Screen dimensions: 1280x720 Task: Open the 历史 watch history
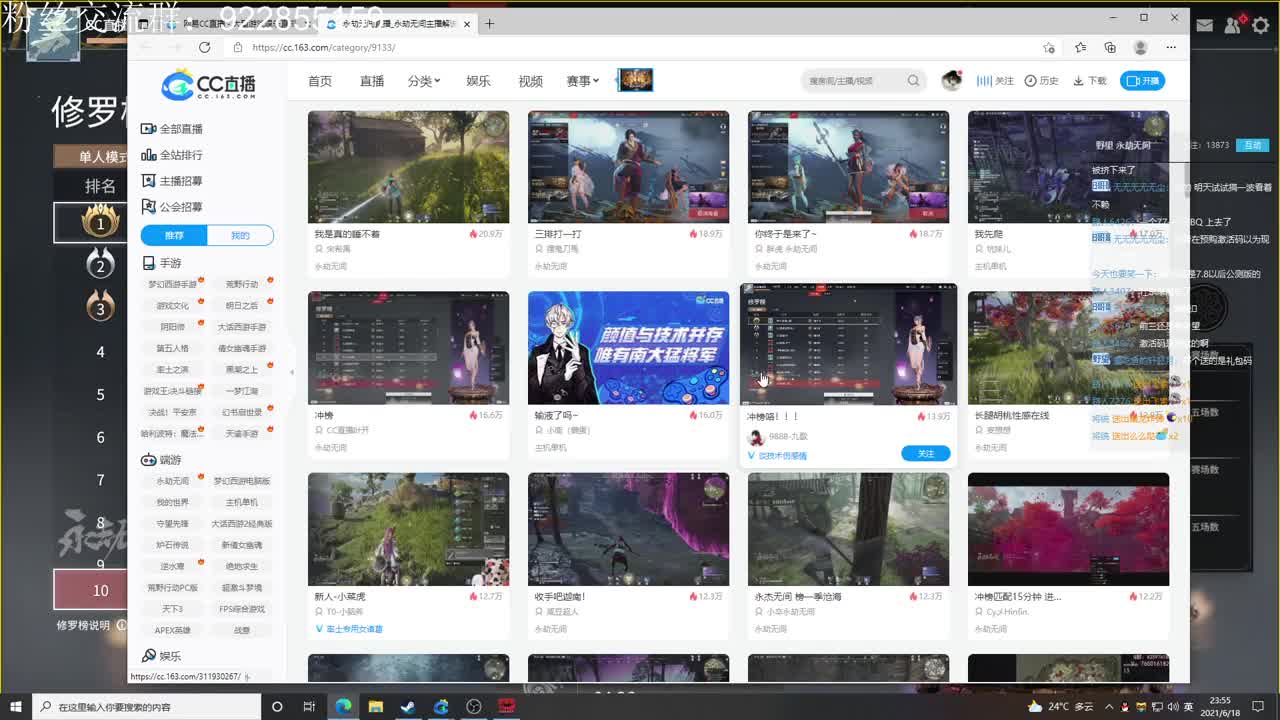(x=1041, y=81)
